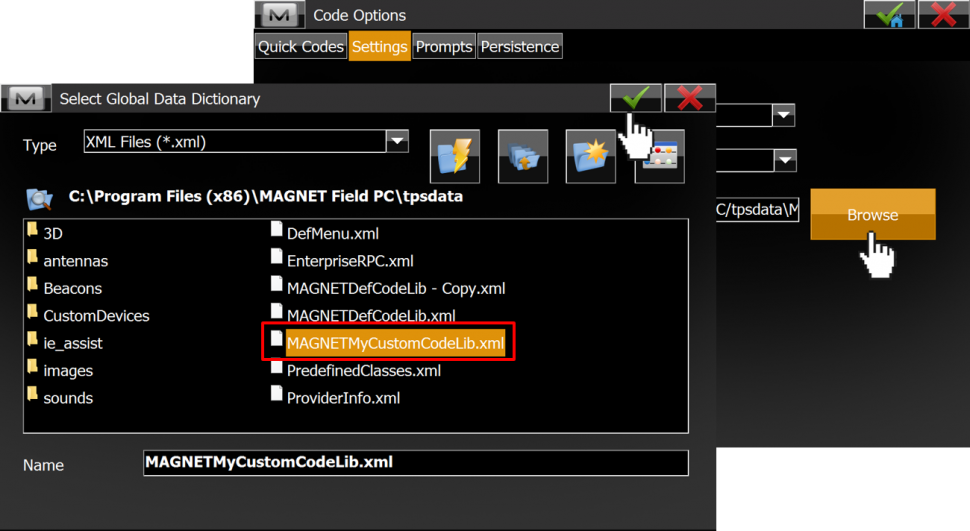Go to the Persistence tab
This screenshot has height=531, width=970.
[x=520, y=47]
